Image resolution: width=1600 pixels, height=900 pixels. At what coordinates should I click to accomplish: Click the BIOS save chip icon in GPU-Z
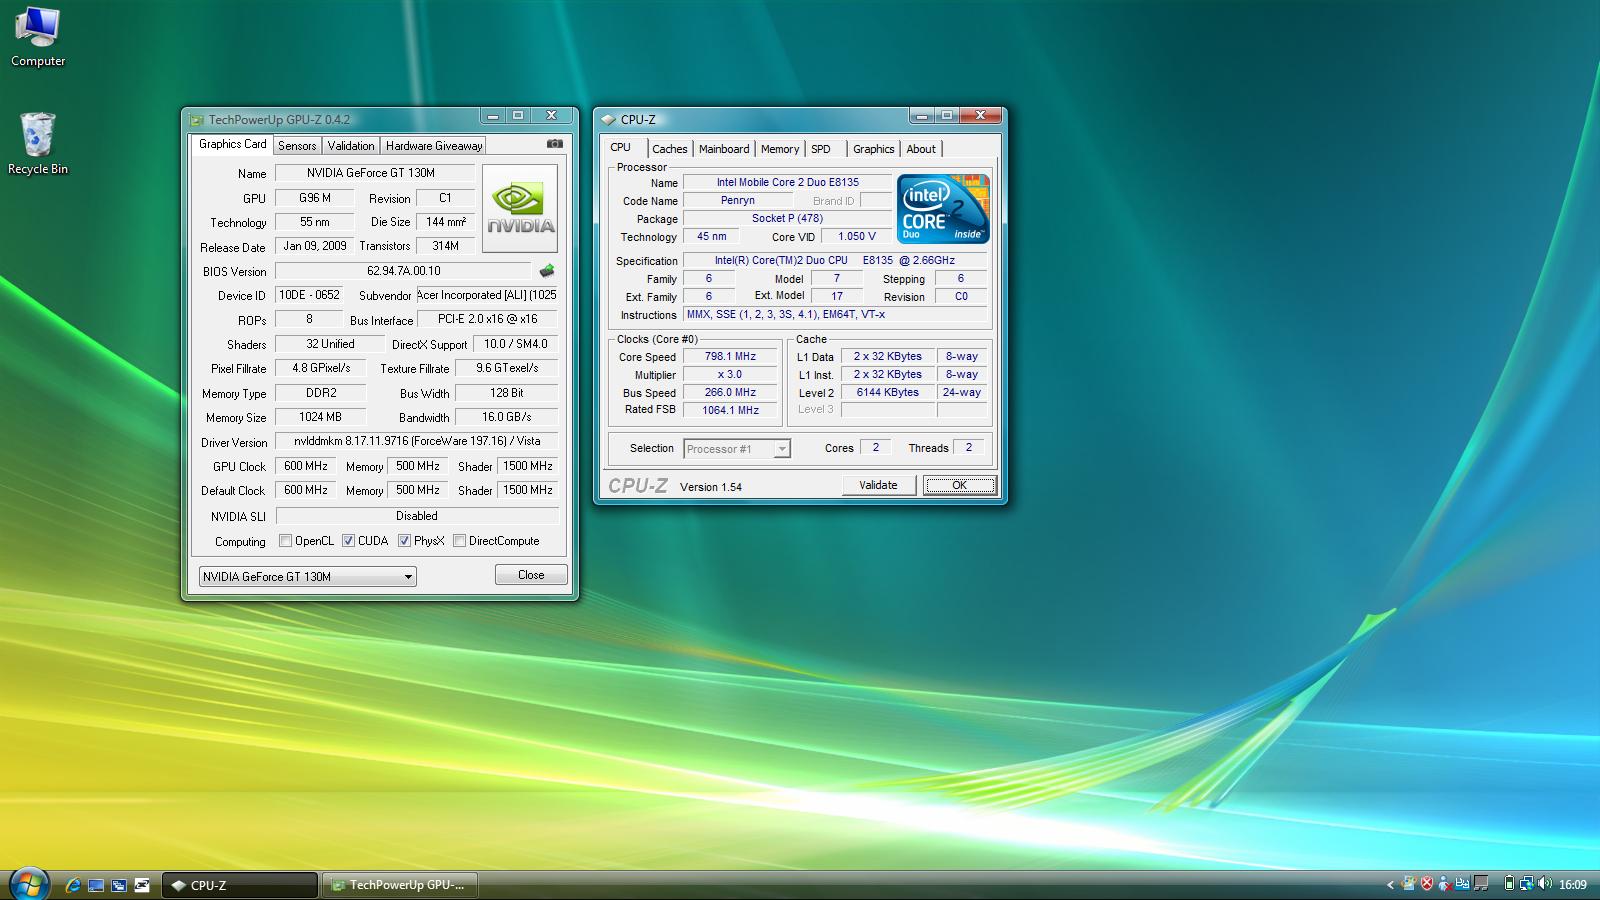tap(546, 270)
